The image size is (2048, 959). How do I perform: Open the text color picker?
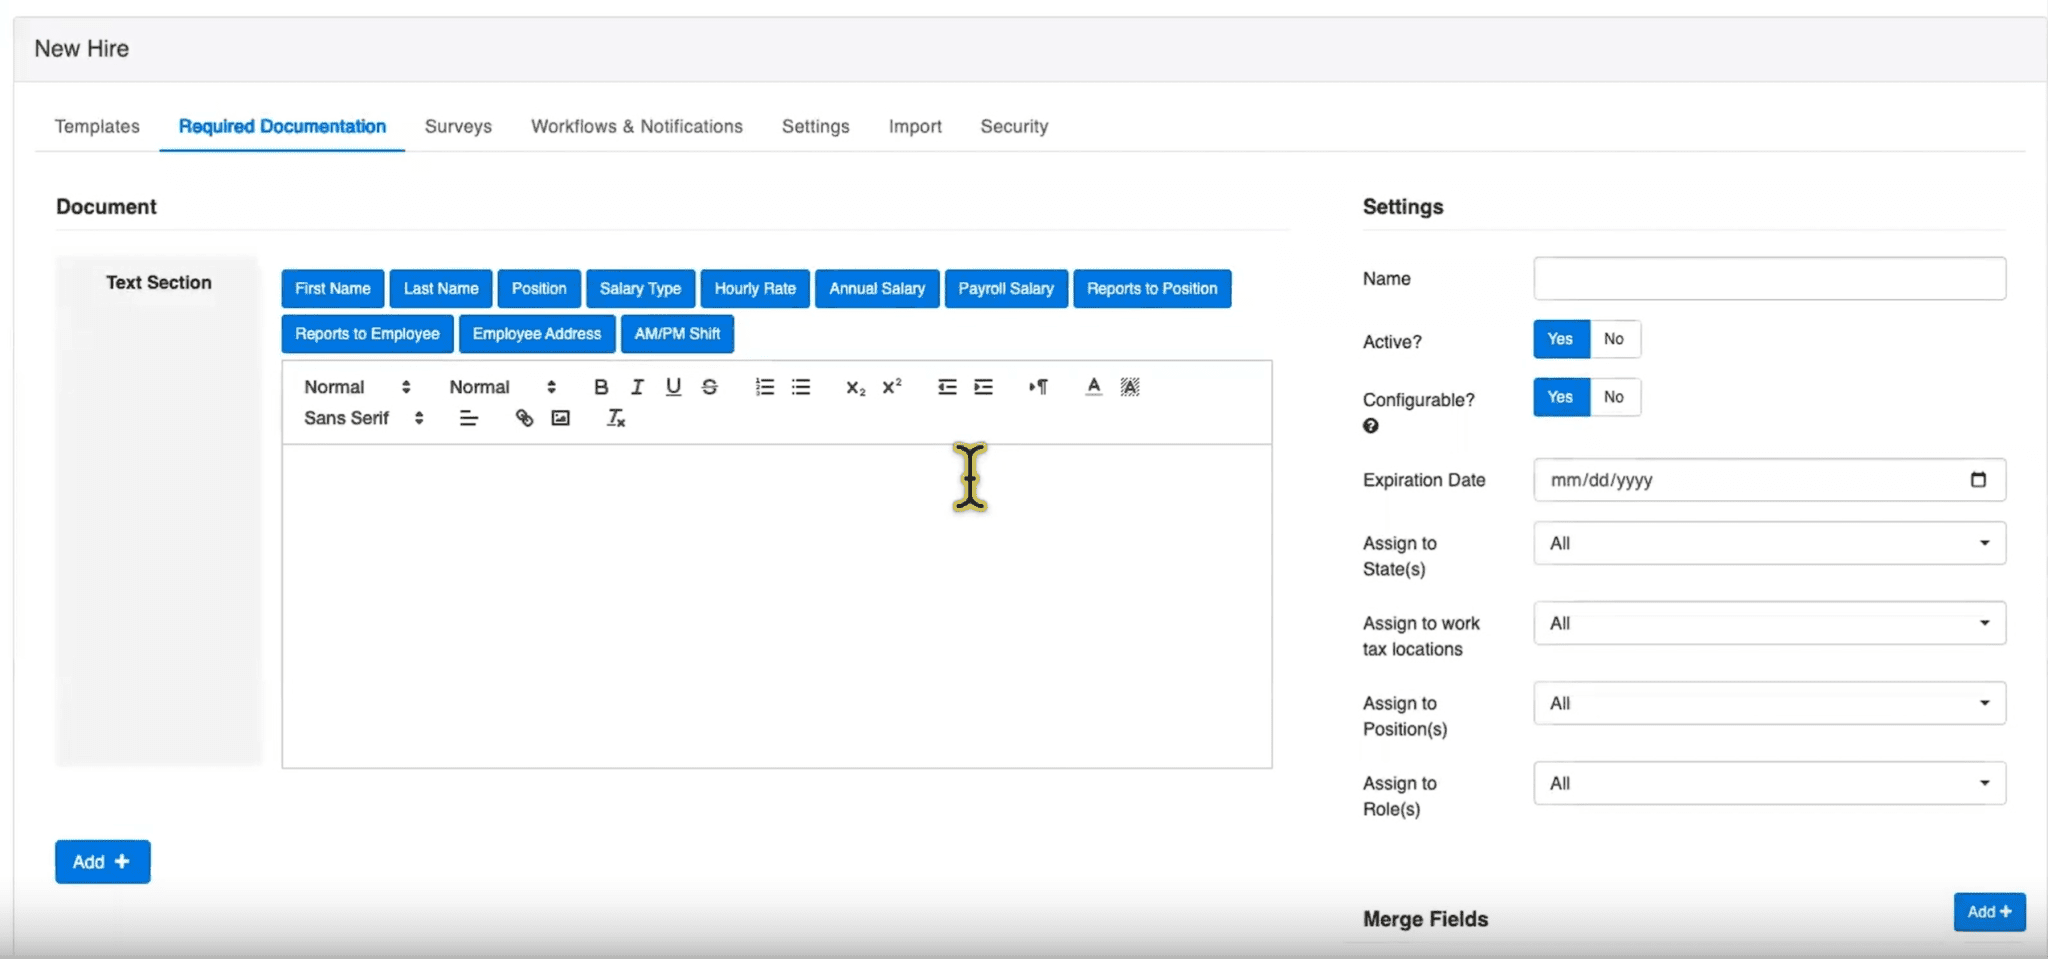1093,387
